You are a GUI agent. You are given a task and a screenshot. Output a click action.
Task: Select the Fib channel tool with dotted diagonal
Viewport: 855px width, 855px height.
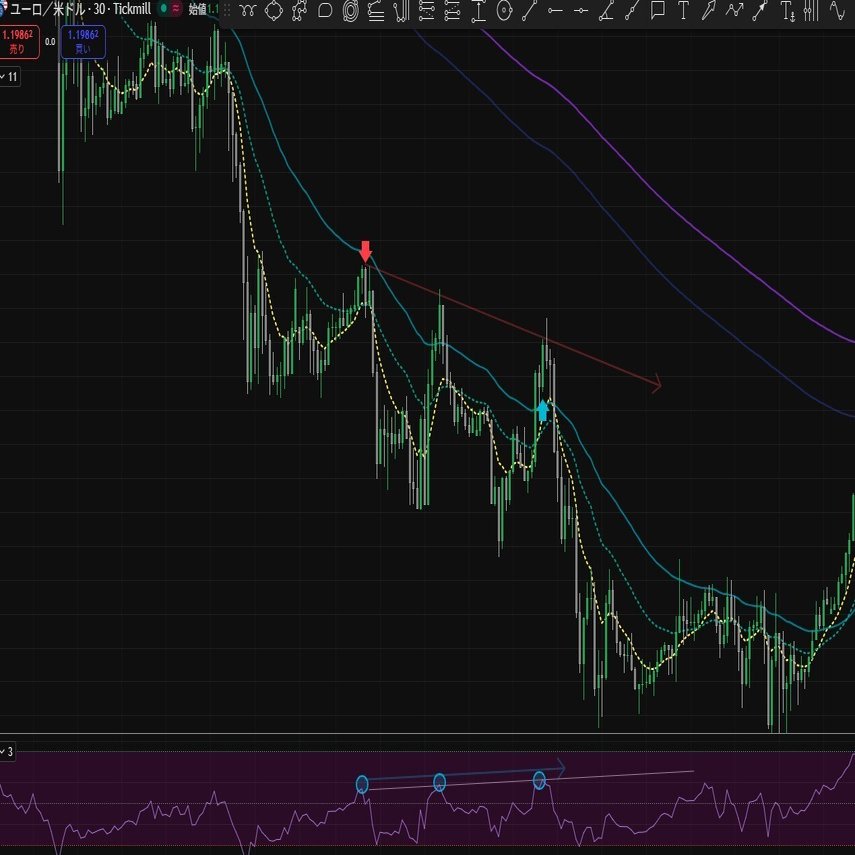[x=427, y=10]
